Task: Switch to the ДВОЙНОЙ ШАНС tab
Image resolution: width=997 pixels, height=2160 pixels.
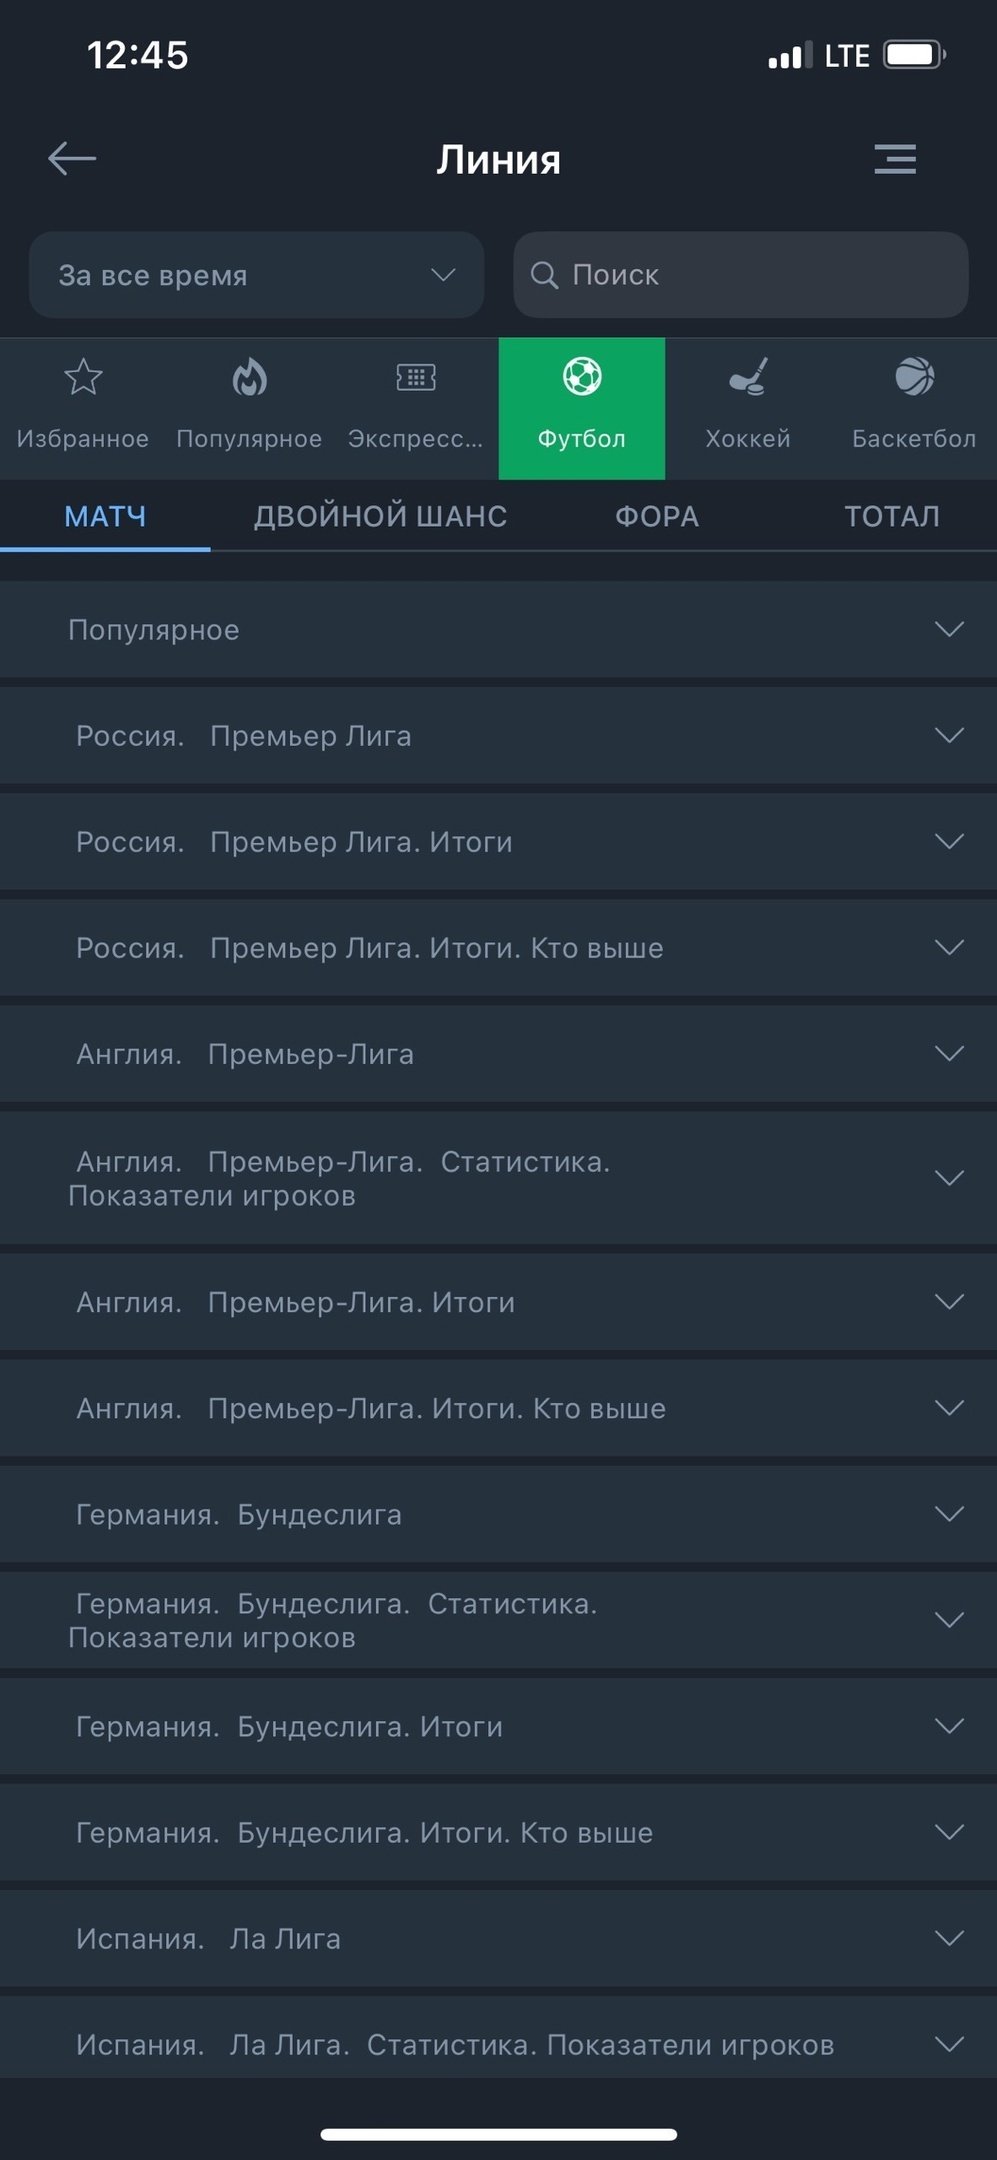Action: click(380, 516)
